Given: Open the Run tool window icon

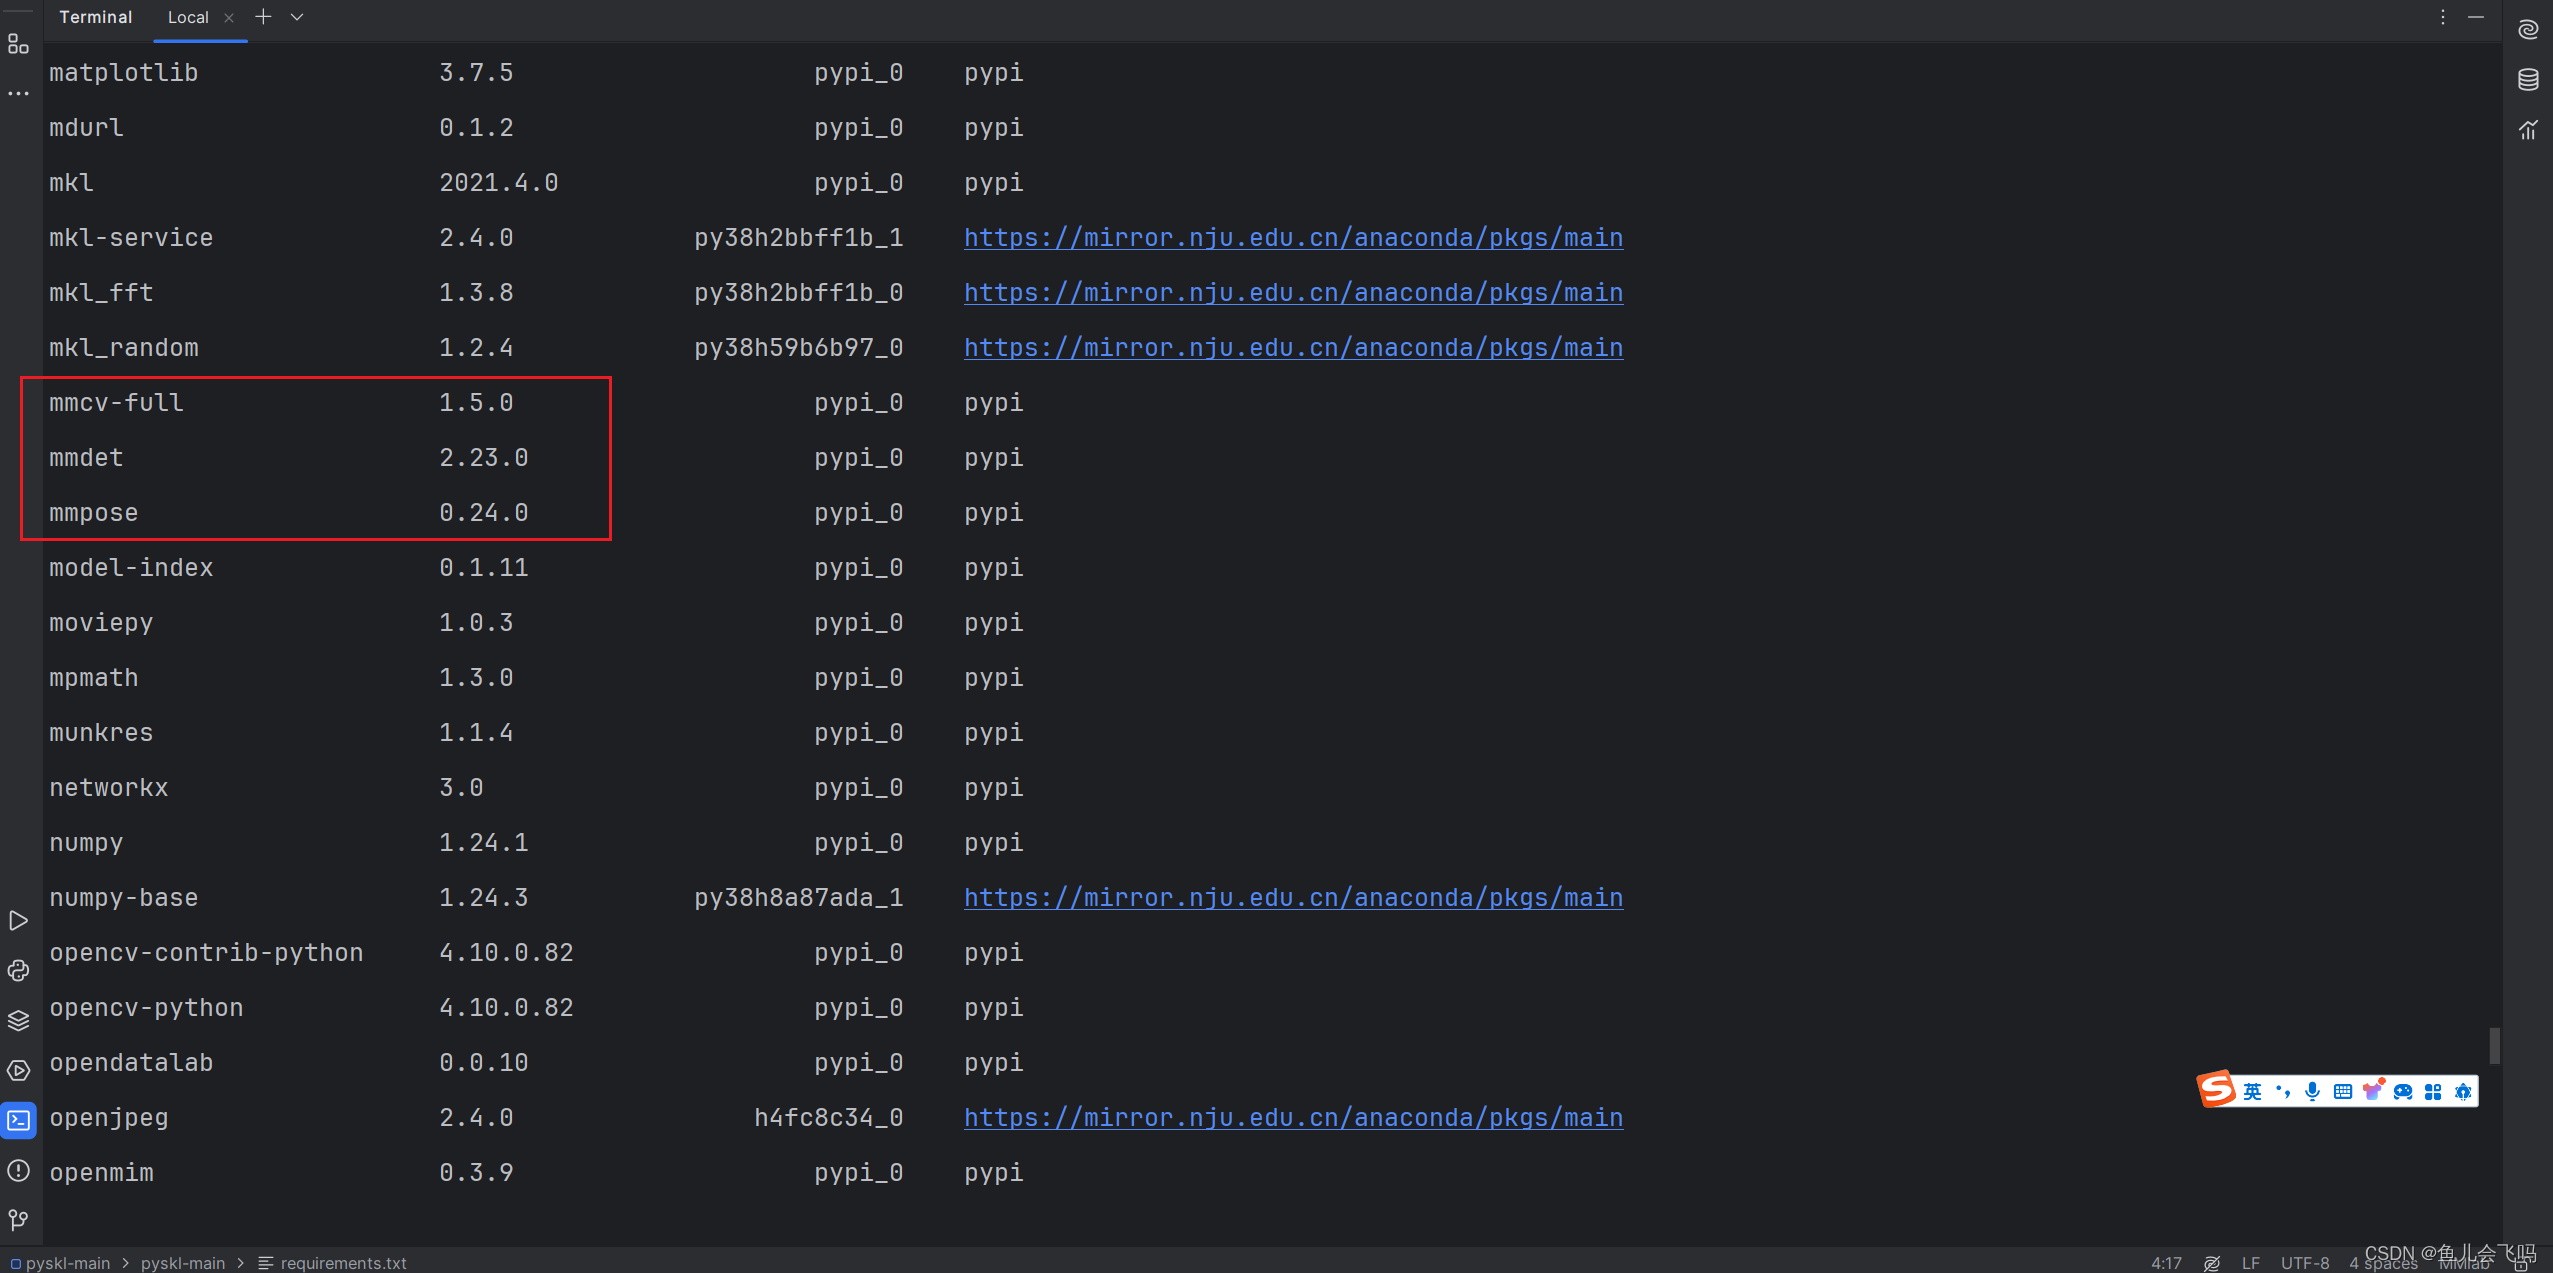Looking at the screenshot, I should tap(19, 920).
